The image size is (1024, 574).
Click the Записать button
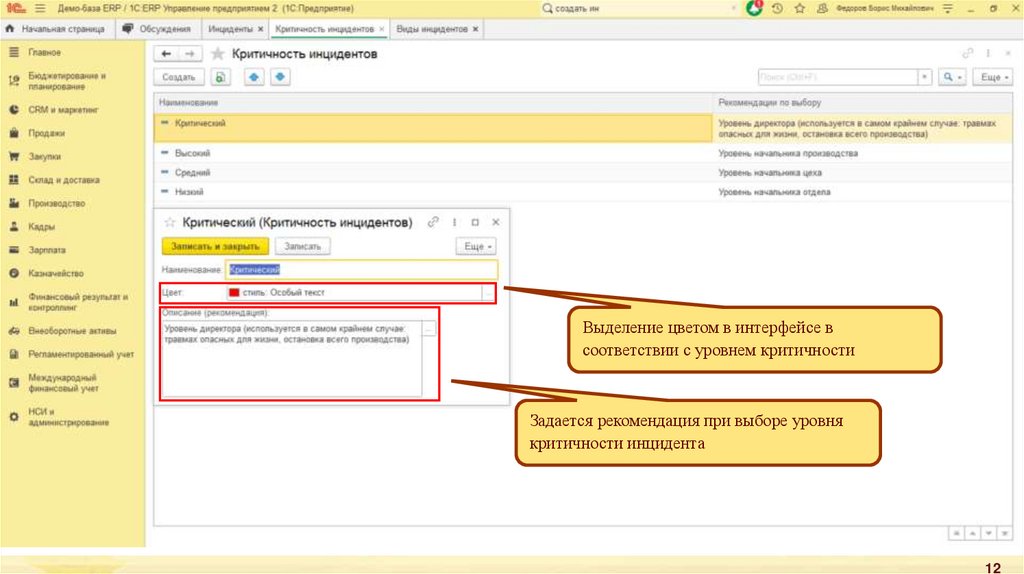(x=302, y=246)
